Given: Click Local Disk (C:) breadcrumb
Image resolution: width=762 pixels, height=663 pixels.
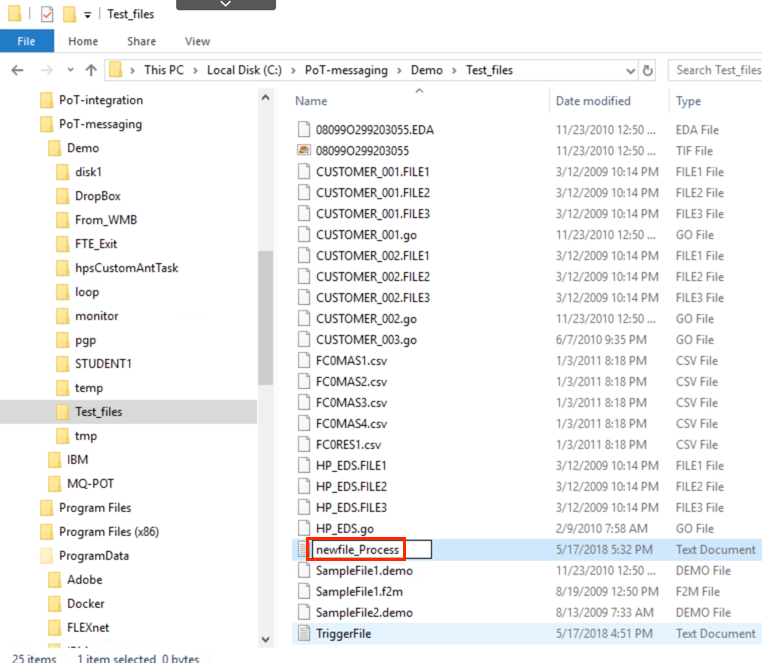Looking at the screenshot, I should tap(244, 70).
